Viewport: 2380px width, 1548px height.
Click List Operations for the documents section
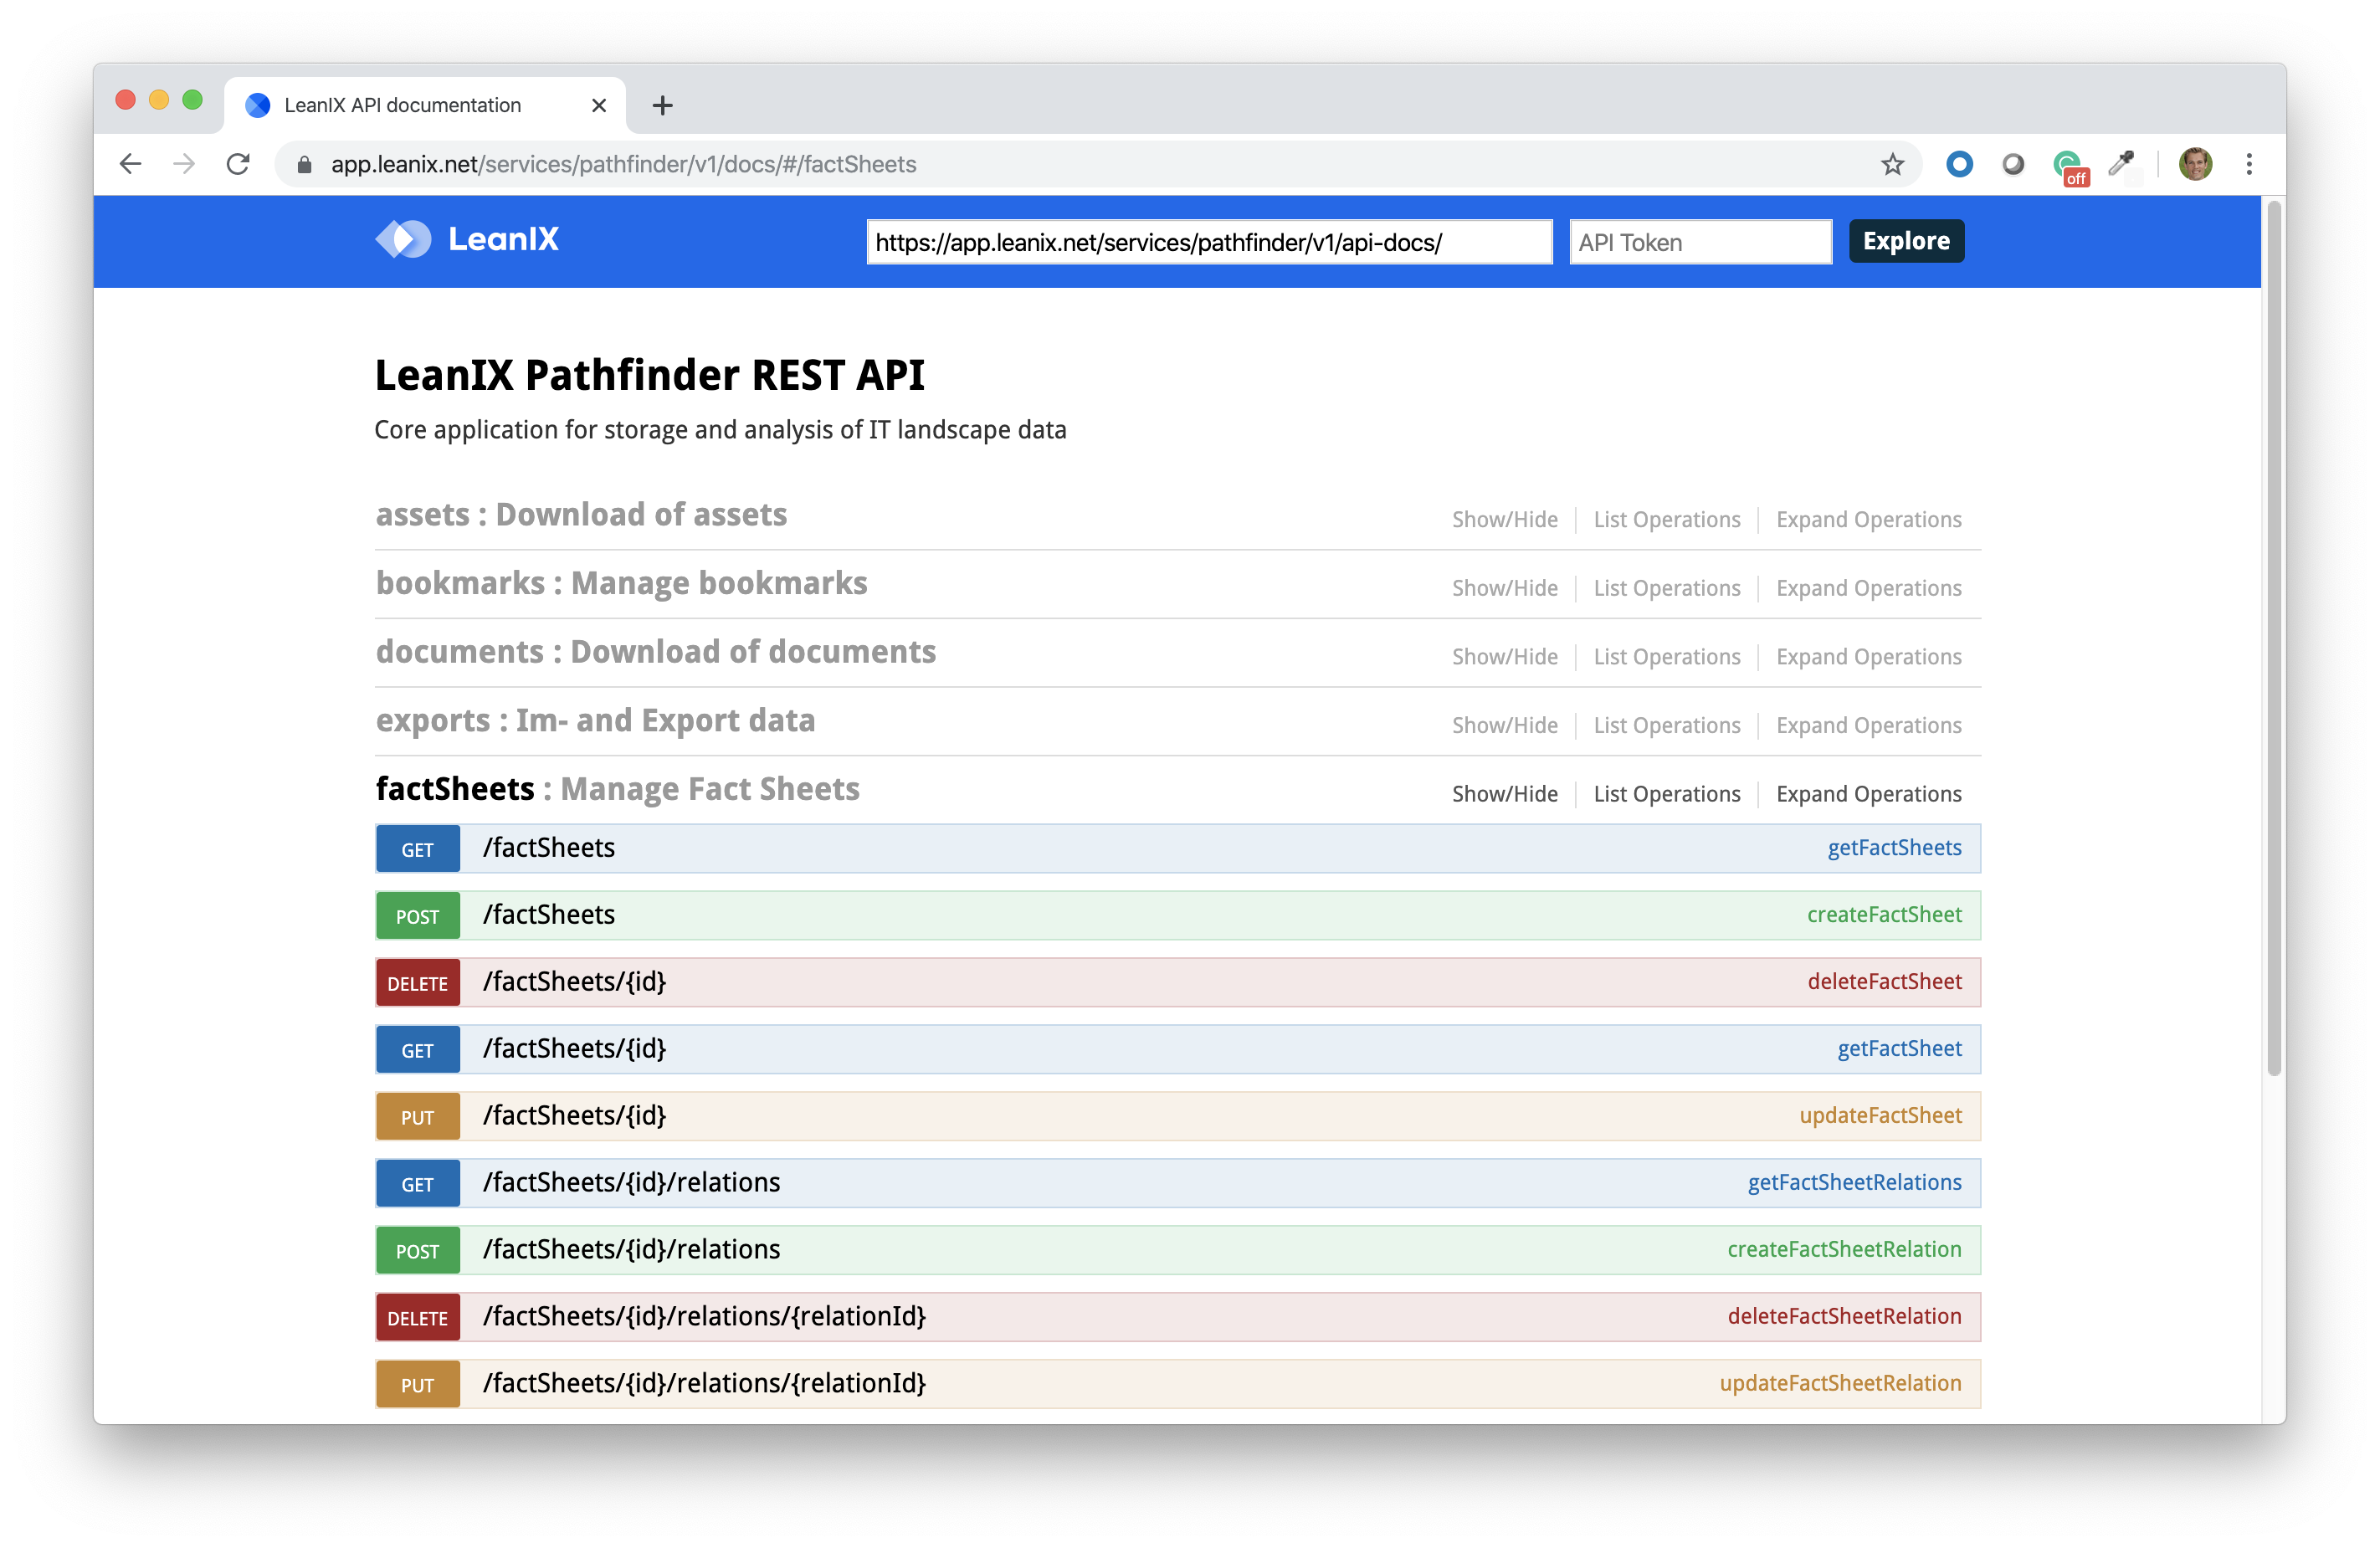[1666, 657]
